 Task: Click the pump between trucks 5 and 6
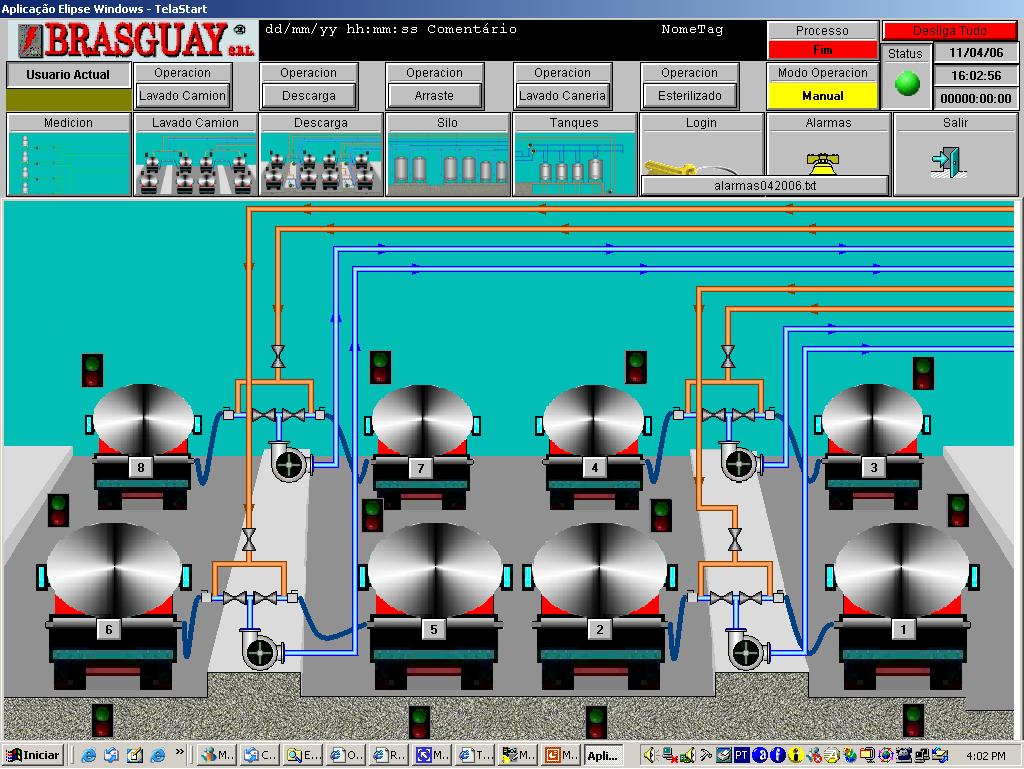(262, 651)
